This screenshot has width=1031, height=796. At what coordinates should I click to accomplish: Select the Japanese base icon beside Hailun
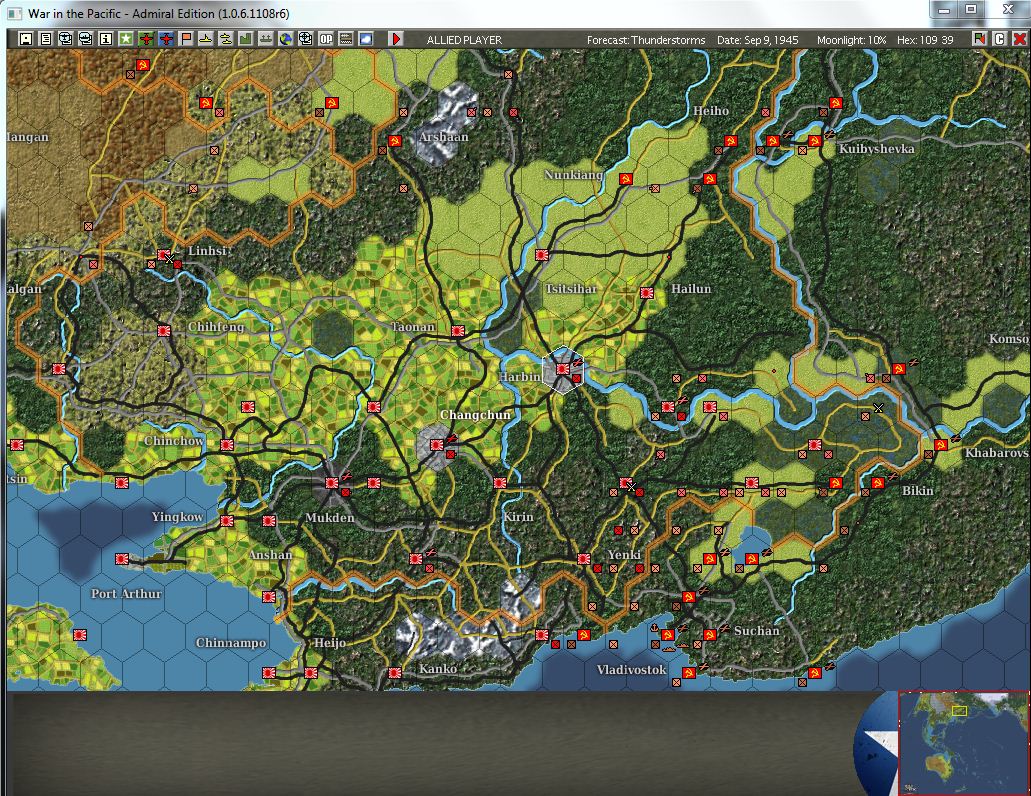click(647, 293)
